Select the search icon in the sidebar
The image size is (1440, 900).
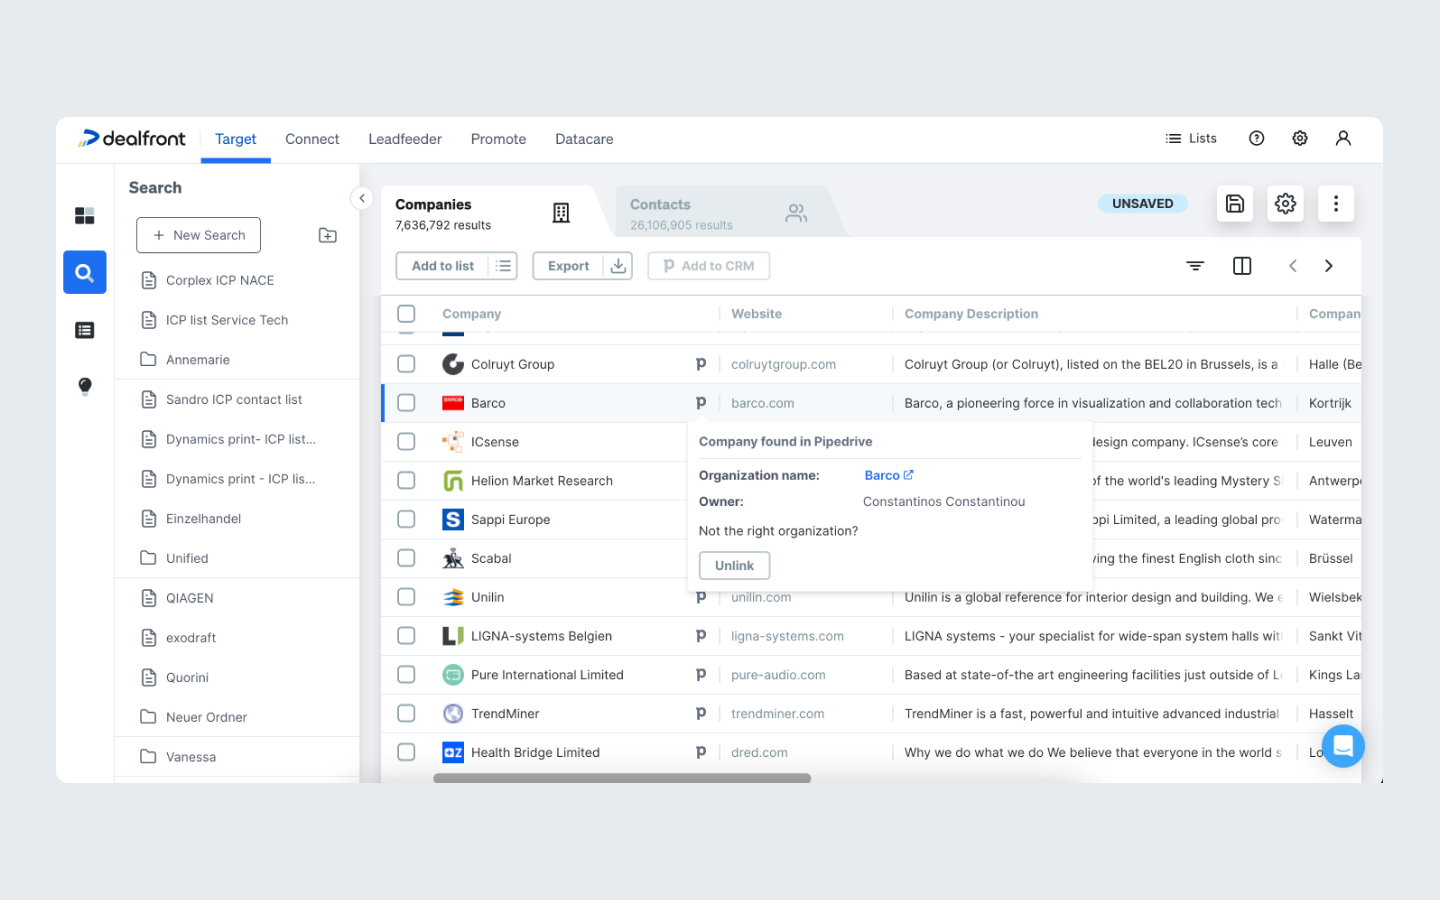pos(84,272)
